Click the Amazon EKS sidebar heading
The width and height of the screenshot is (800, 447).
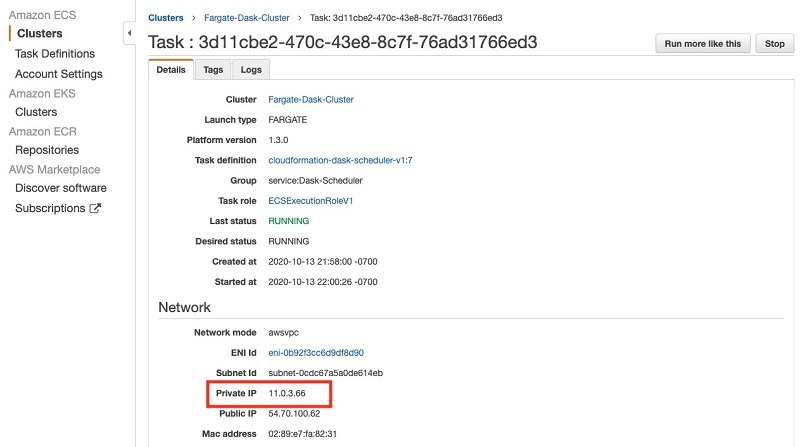42,94
